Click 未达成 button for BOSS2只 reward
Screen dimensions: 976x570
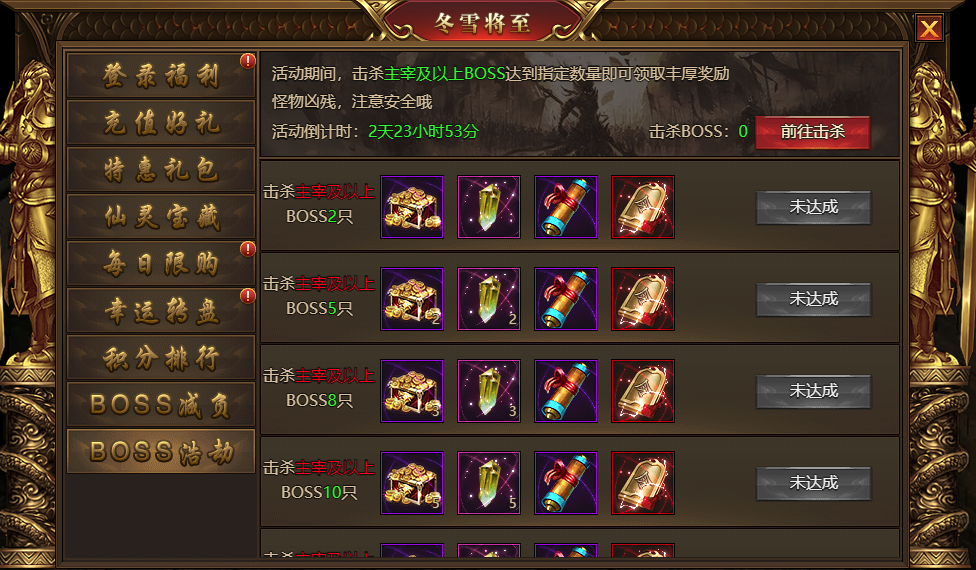point(814,207)
